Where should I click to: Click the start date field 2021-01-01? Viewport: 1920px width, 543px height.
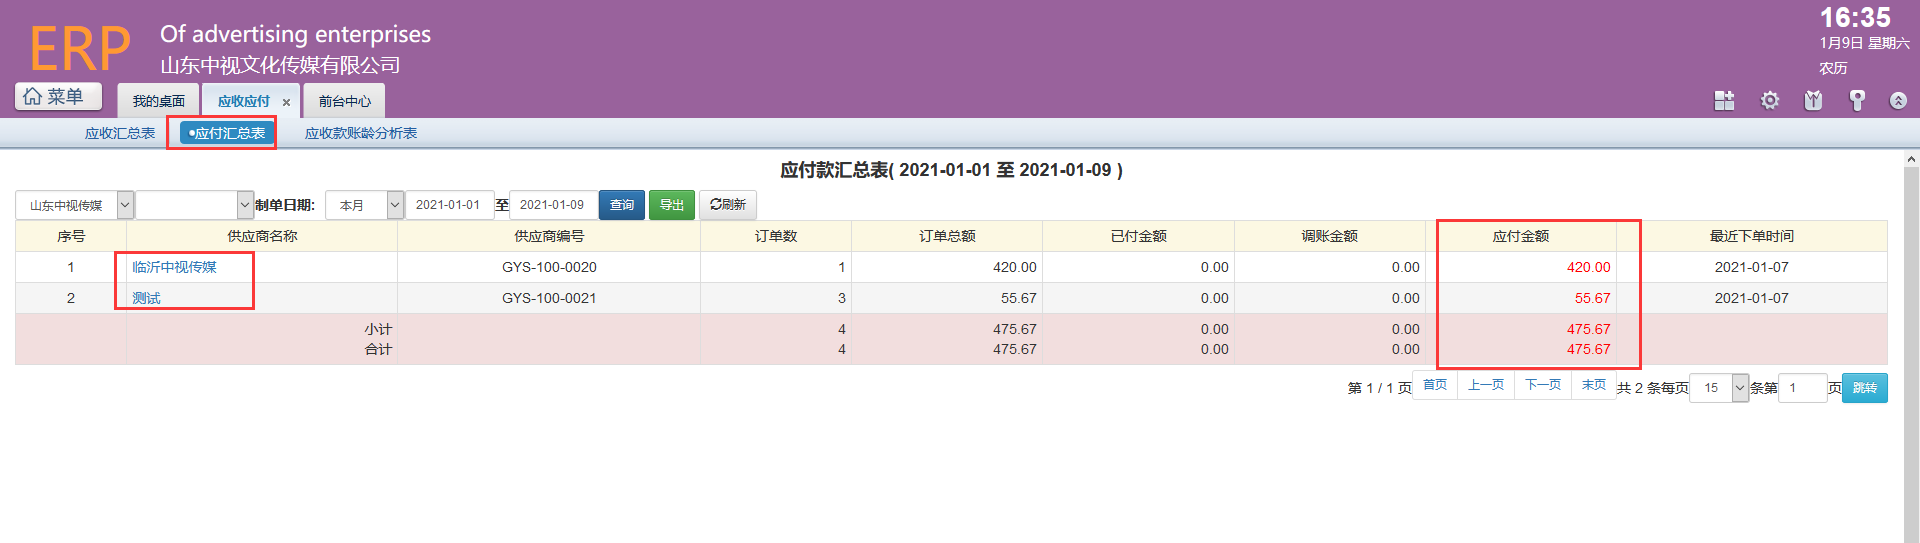click(448, 205)
